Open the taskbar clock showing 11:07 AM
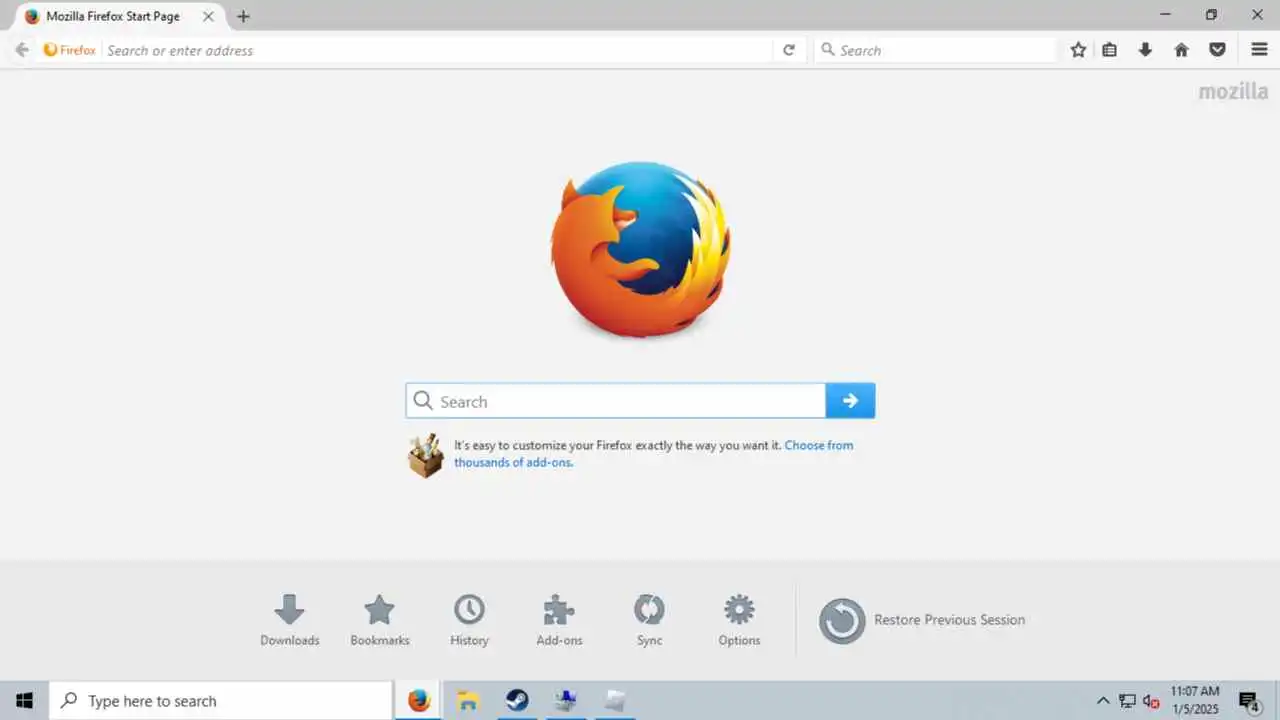This screenshot has height=720, width=1280. 1195,700
